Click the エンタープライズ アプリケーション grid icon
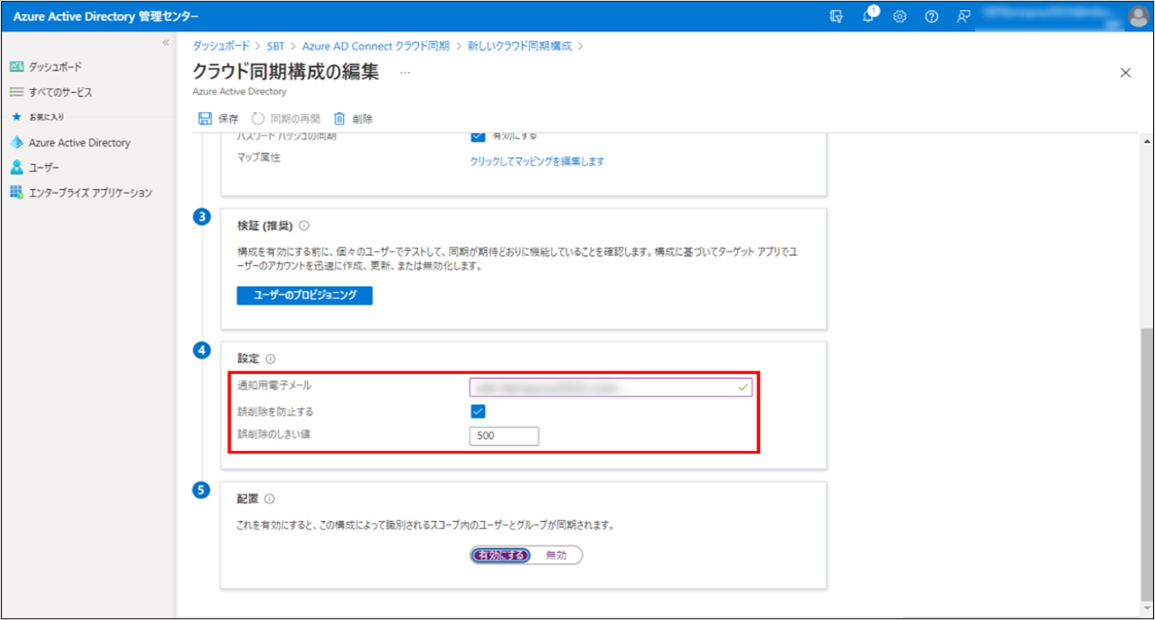 pos(16,192)
